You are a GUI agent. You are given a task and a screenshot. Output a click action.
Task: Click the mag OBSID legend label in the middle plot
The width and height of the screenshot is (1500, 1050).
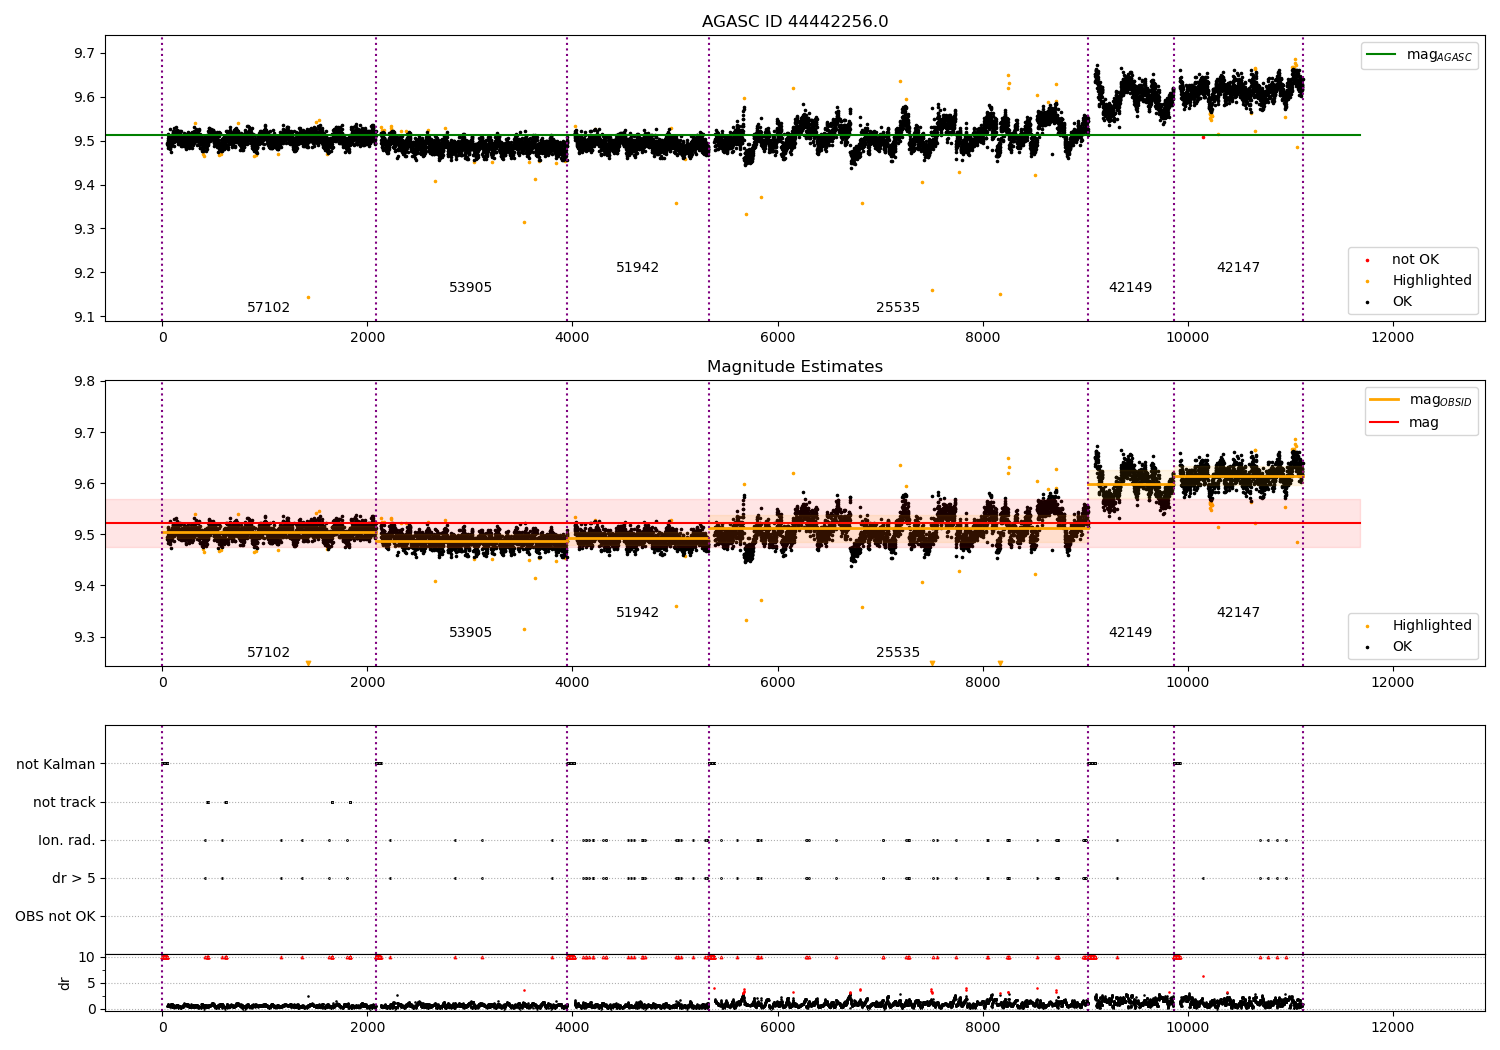[1440, 401]
